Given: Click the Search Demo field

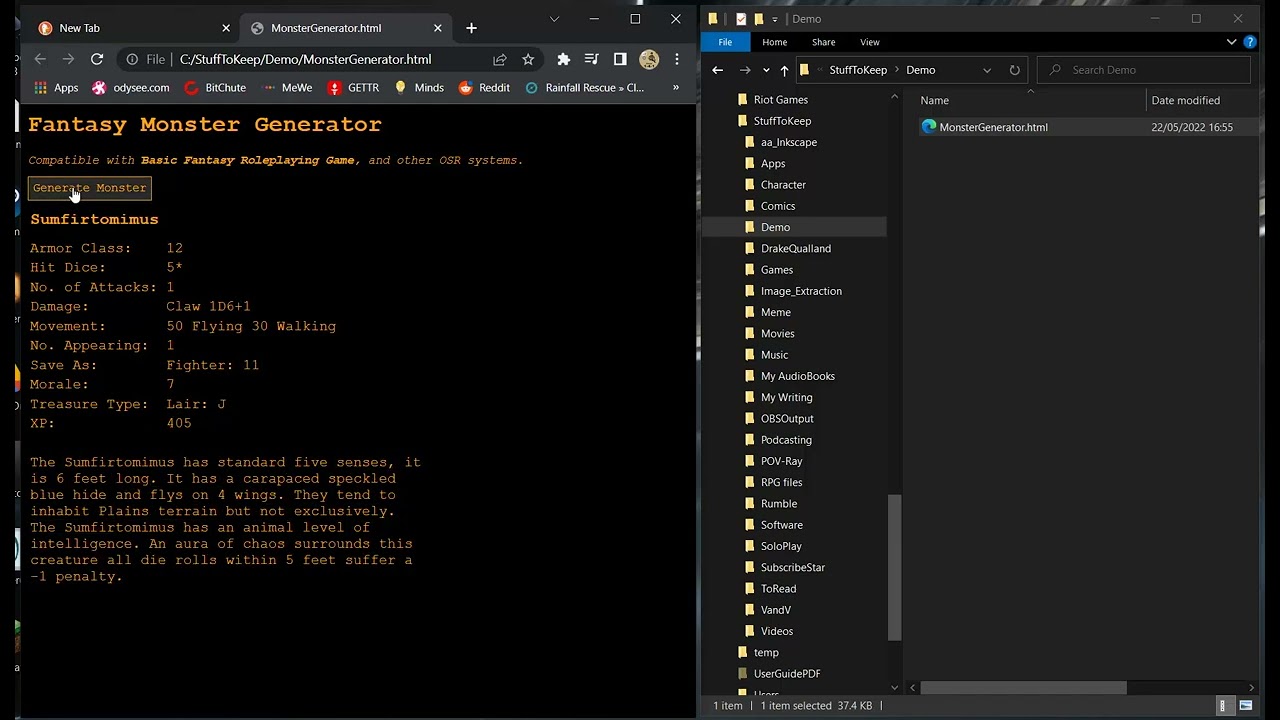Looking at the screenshot, I should point(1143,70).
